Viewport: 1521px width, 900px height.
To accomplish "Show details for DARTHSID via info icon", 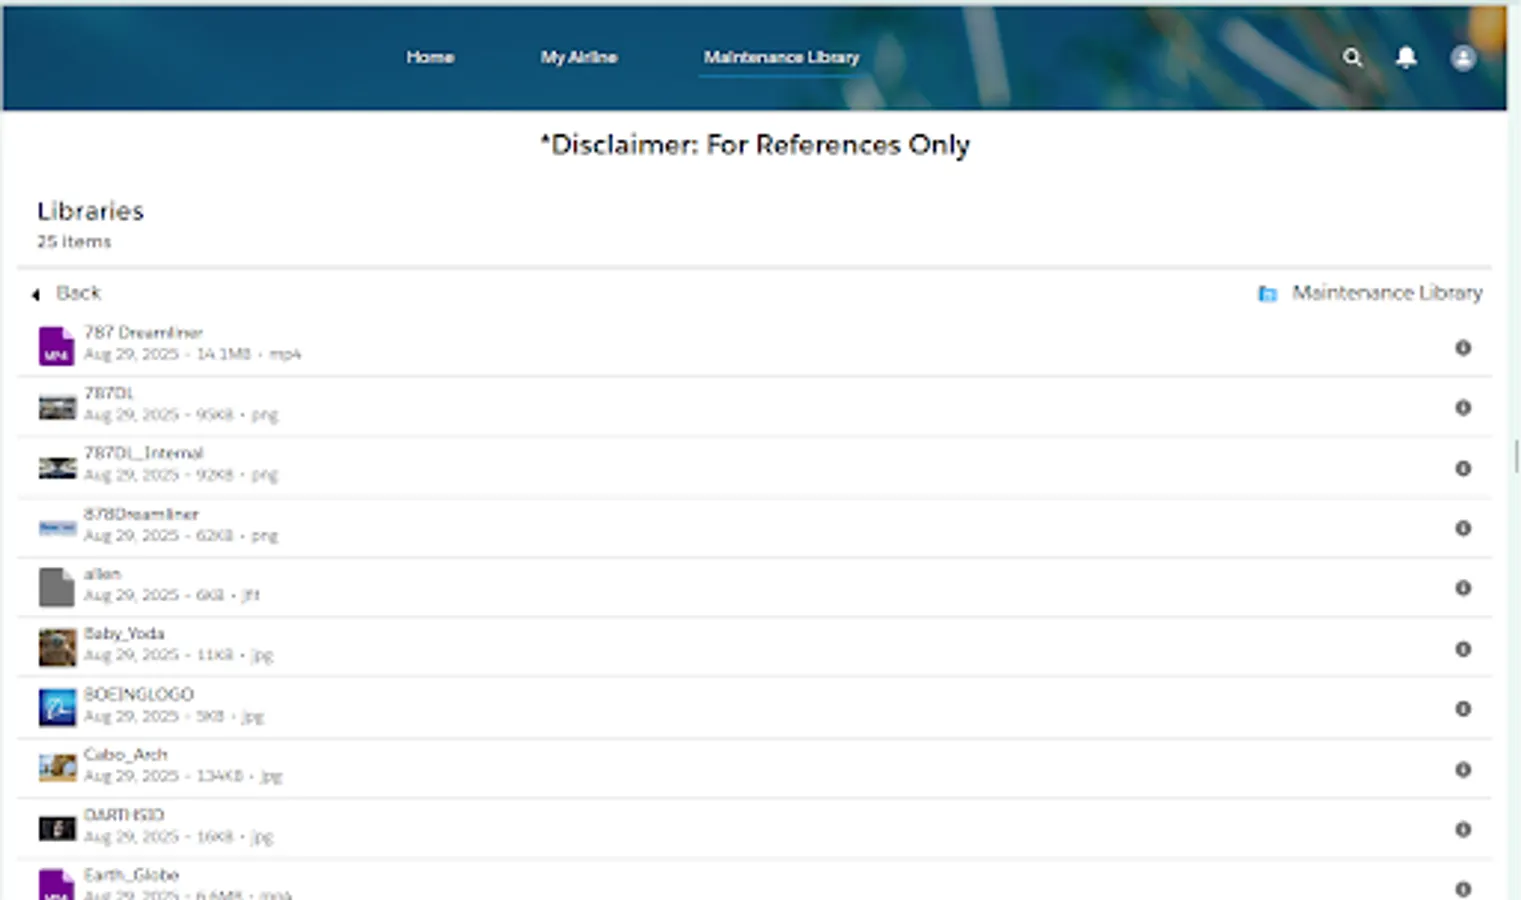I will click(1462, 829).
